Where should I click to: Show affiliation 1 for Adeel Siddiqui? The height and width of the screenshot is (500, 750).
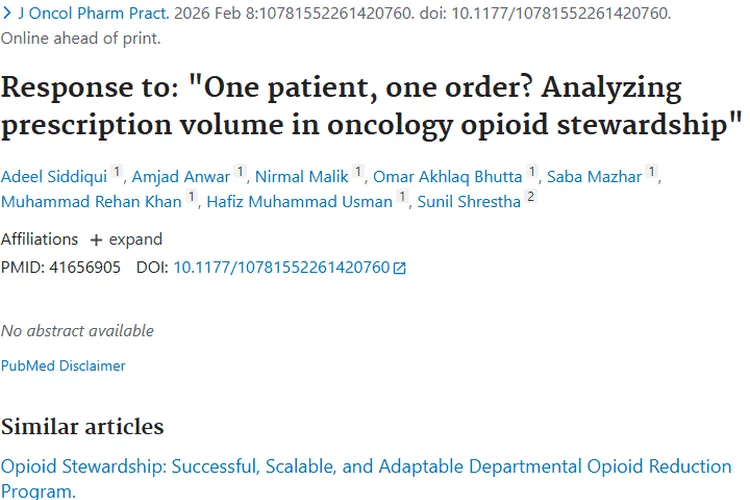click(116, 172)
